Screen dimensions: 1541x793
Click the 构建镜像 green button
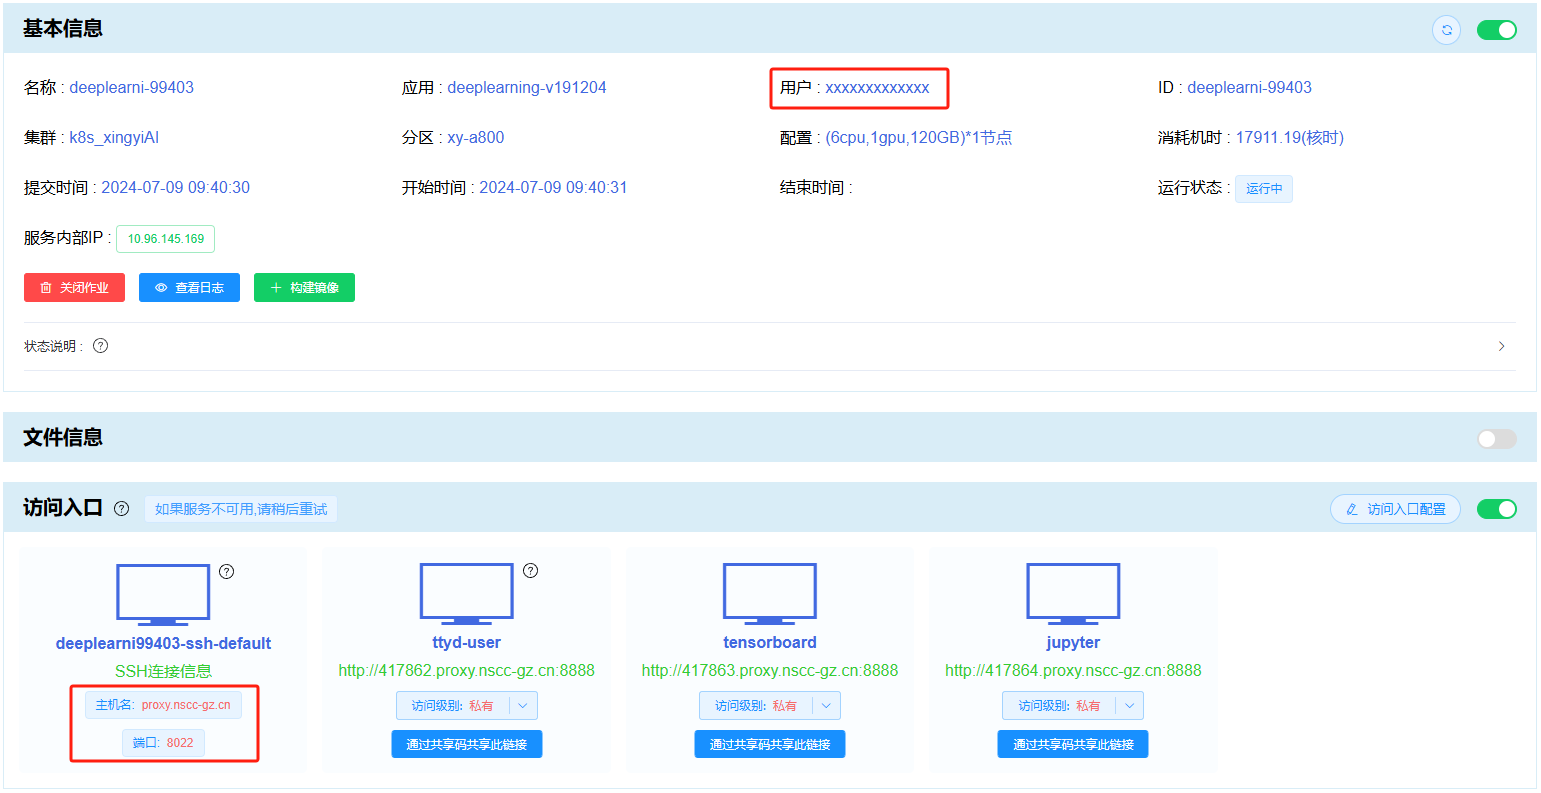[x=304, y=288]
